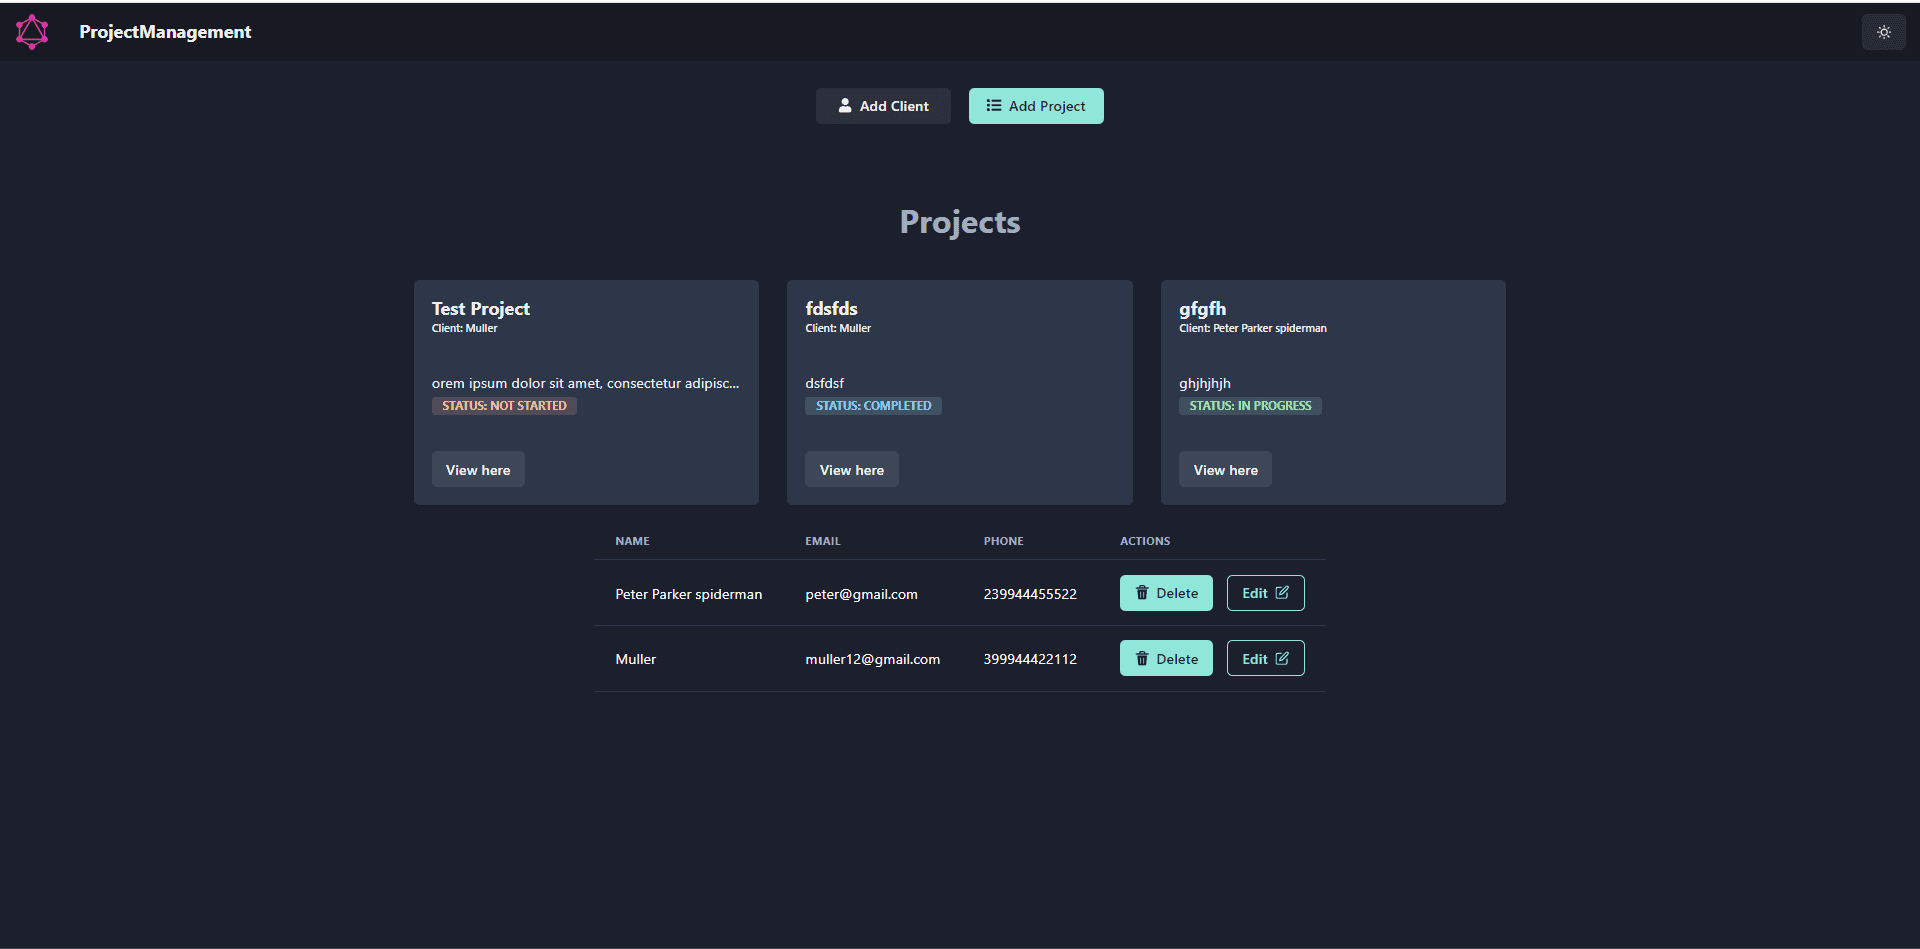The image size is (1920, 949).
Task: Click the ProjectManagement title
Action: (165, 31)
